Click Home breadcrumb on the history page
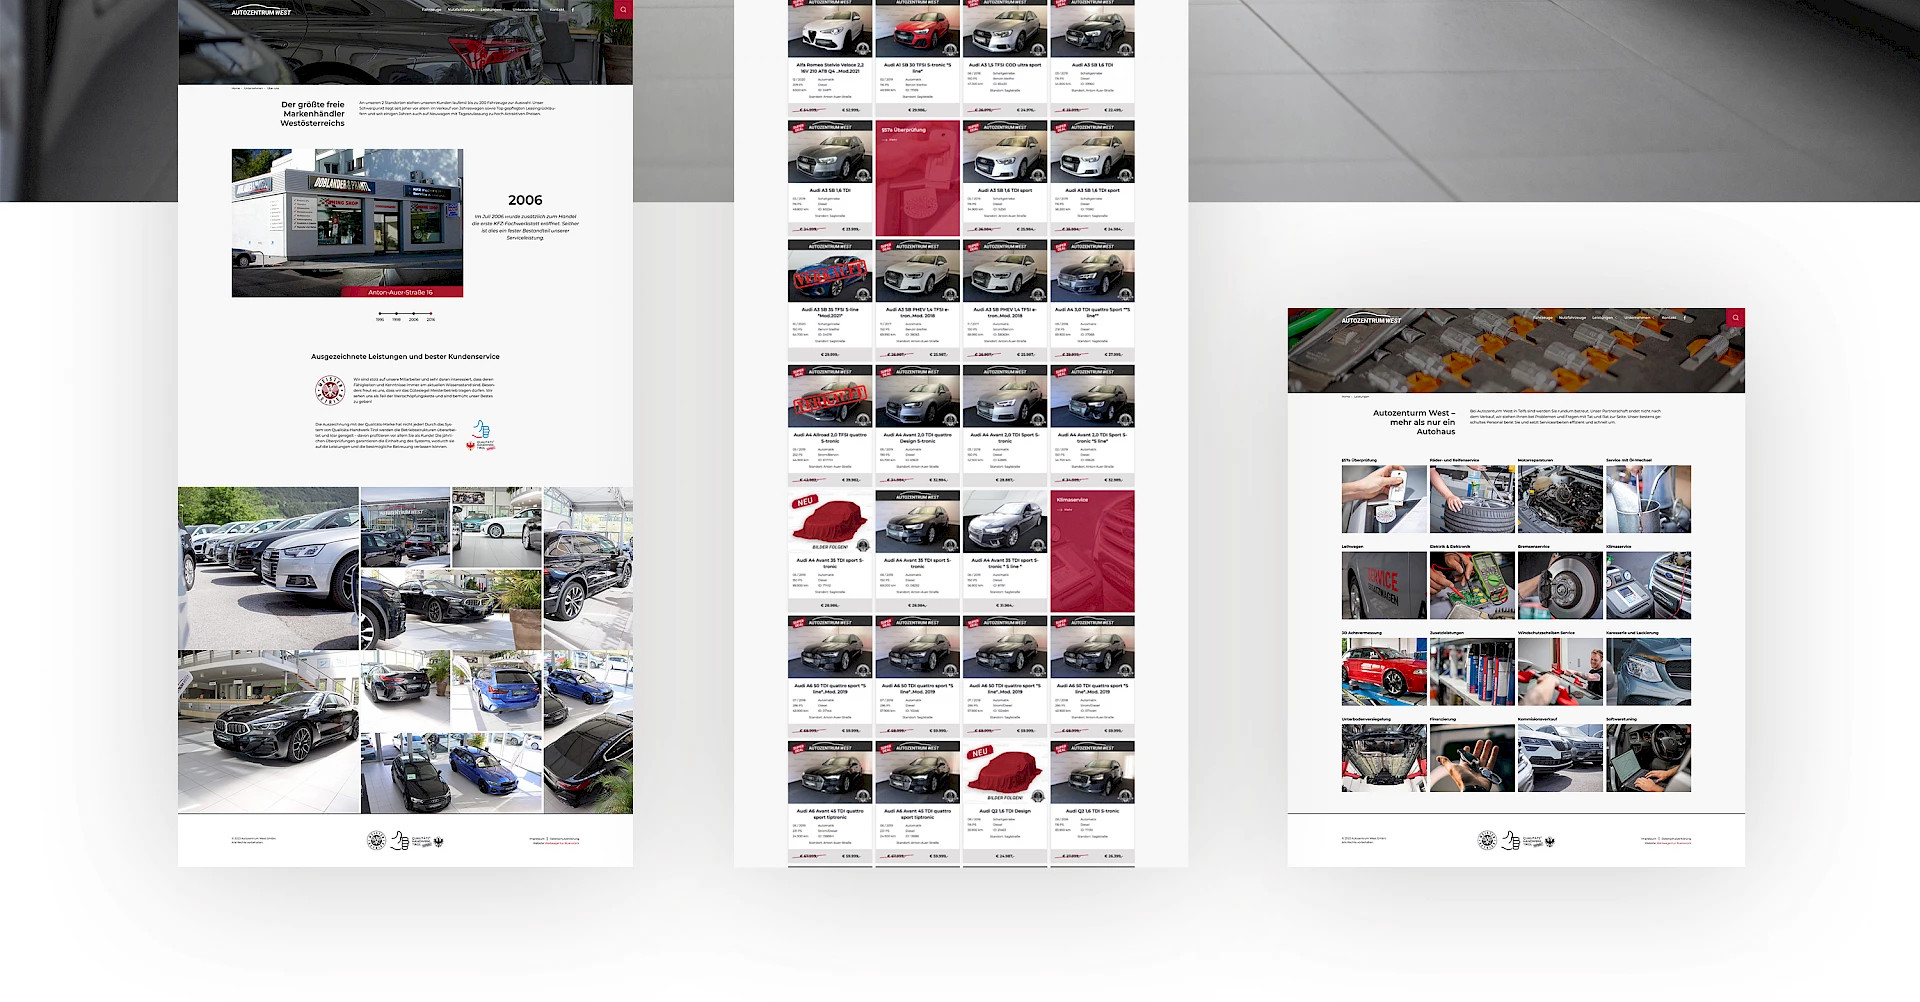The height and width of the screenshot is (1002, 1920). (x=236, y=88)
